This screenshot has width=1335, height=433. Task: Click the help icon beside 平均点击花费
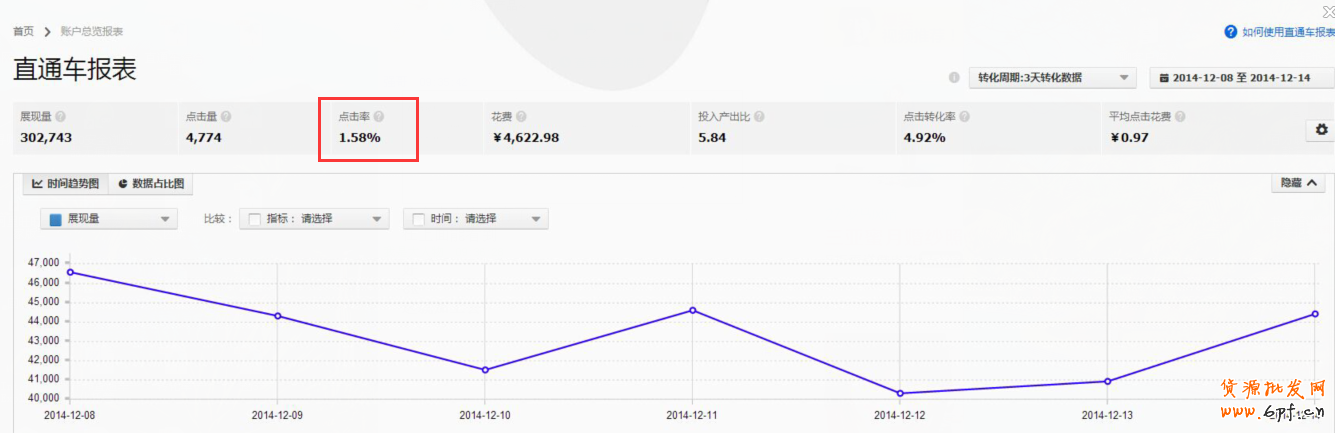[1180, 117]
